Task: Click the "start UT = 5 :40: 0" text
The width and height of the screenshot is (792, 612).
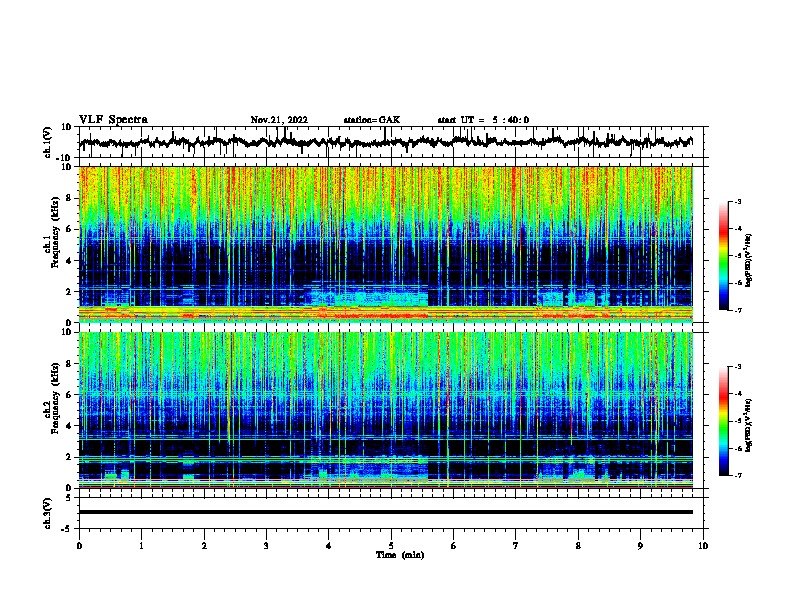Action: tap(483, 120)
